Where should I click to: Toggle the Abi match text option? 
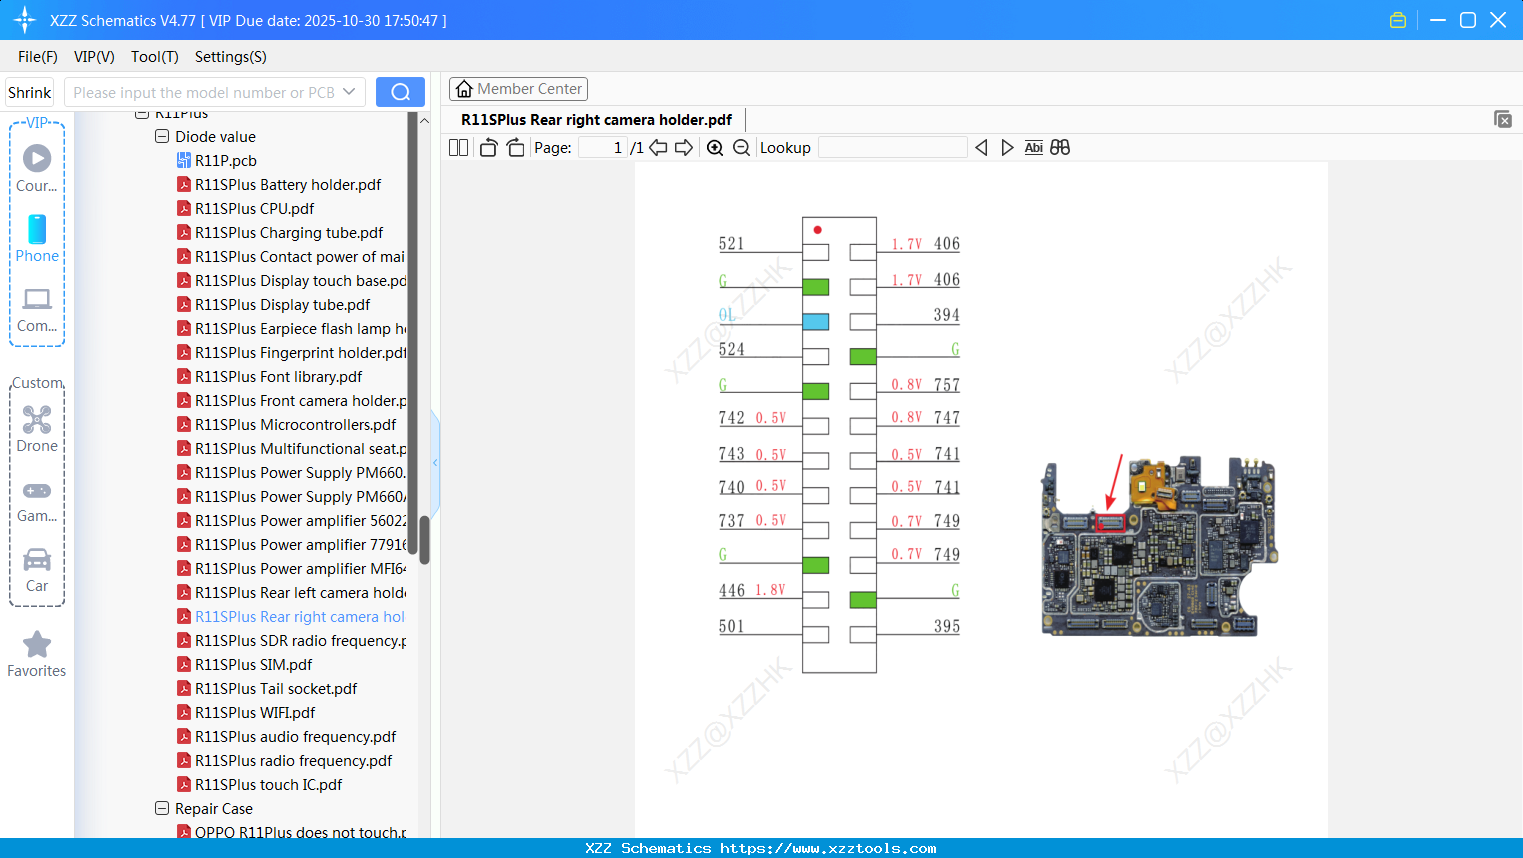point(1033,148)
